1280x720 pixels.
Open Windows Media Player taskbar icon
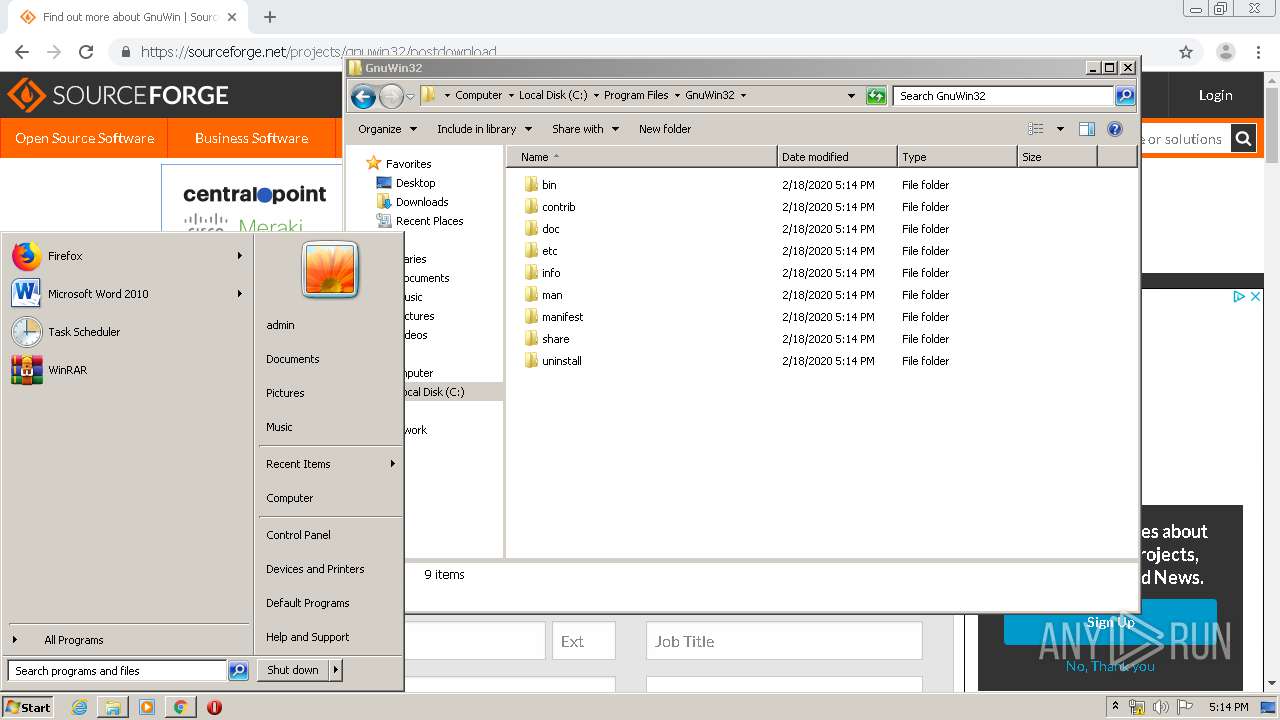147,707
